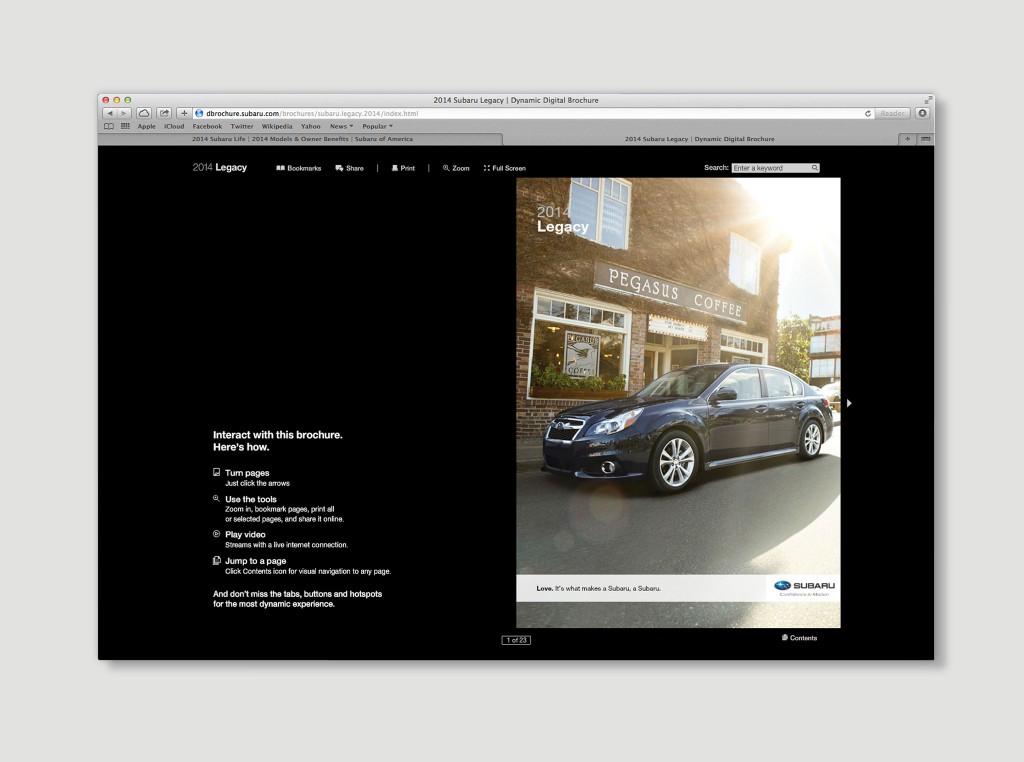Reload the page with the refresh icon
This screenshot has height=762, width=1024.
coord(868,114)
